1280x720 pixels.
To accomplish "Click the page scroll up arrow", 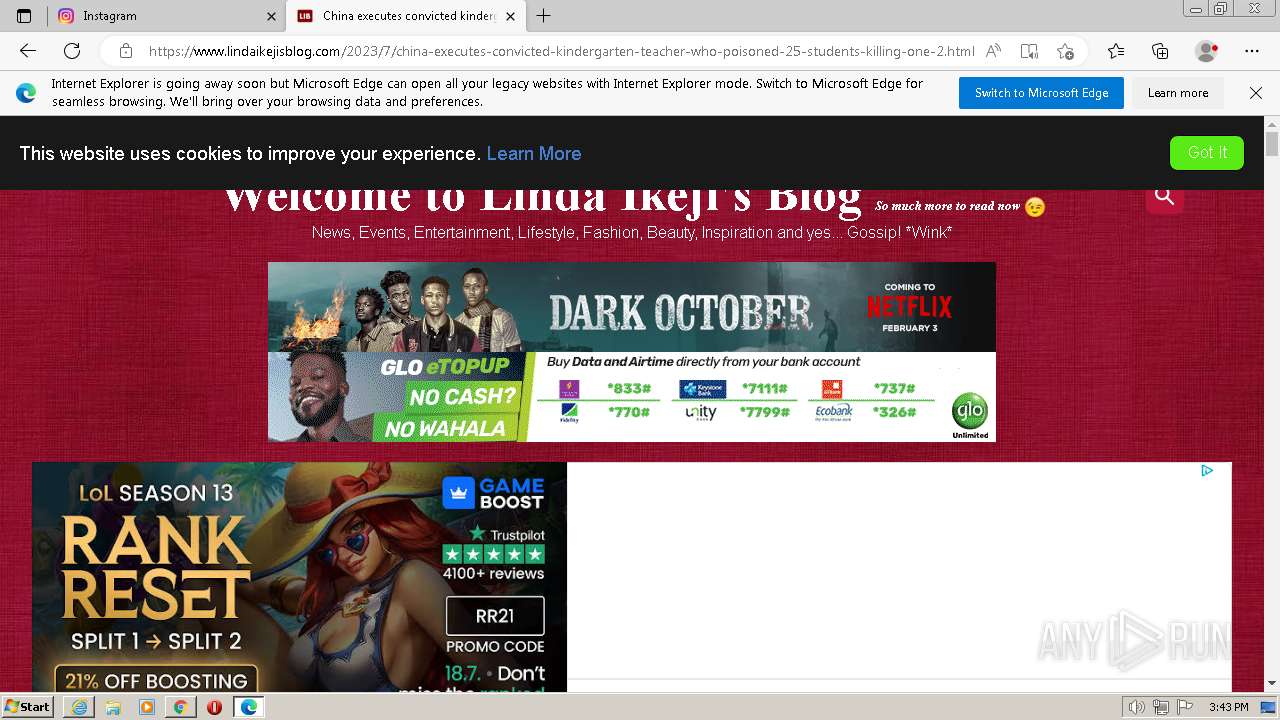I will [x=1272, y=124].
